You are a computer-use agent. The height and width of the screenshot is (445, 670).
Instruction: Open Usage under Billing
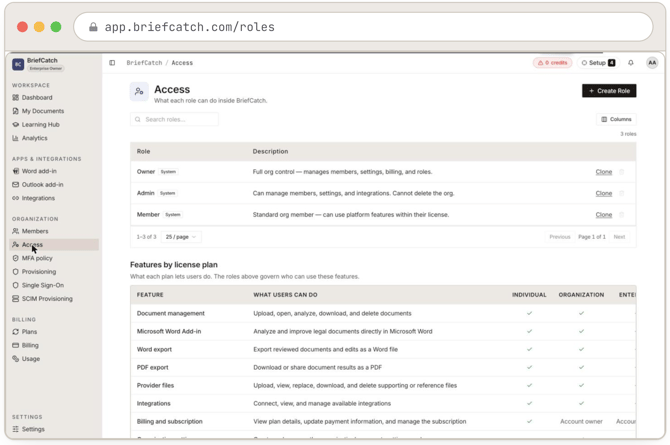point(26,359)
